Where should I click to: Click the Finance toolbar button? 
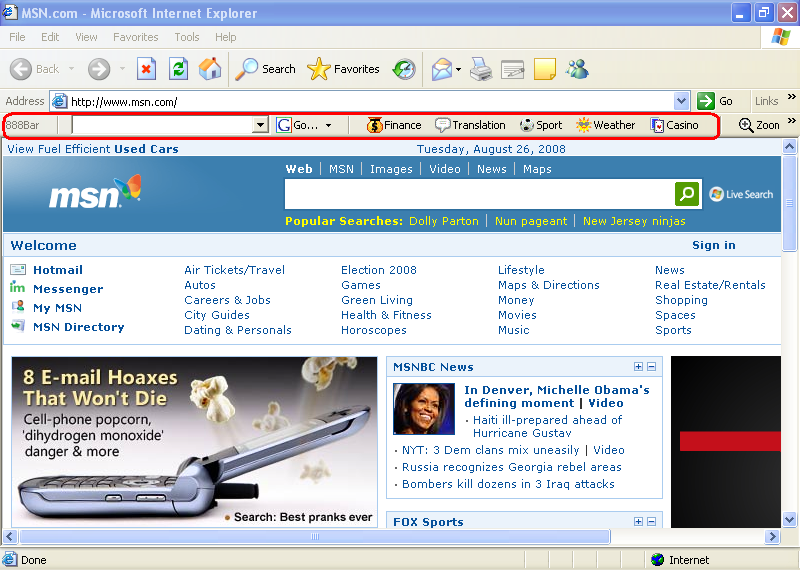394,125
